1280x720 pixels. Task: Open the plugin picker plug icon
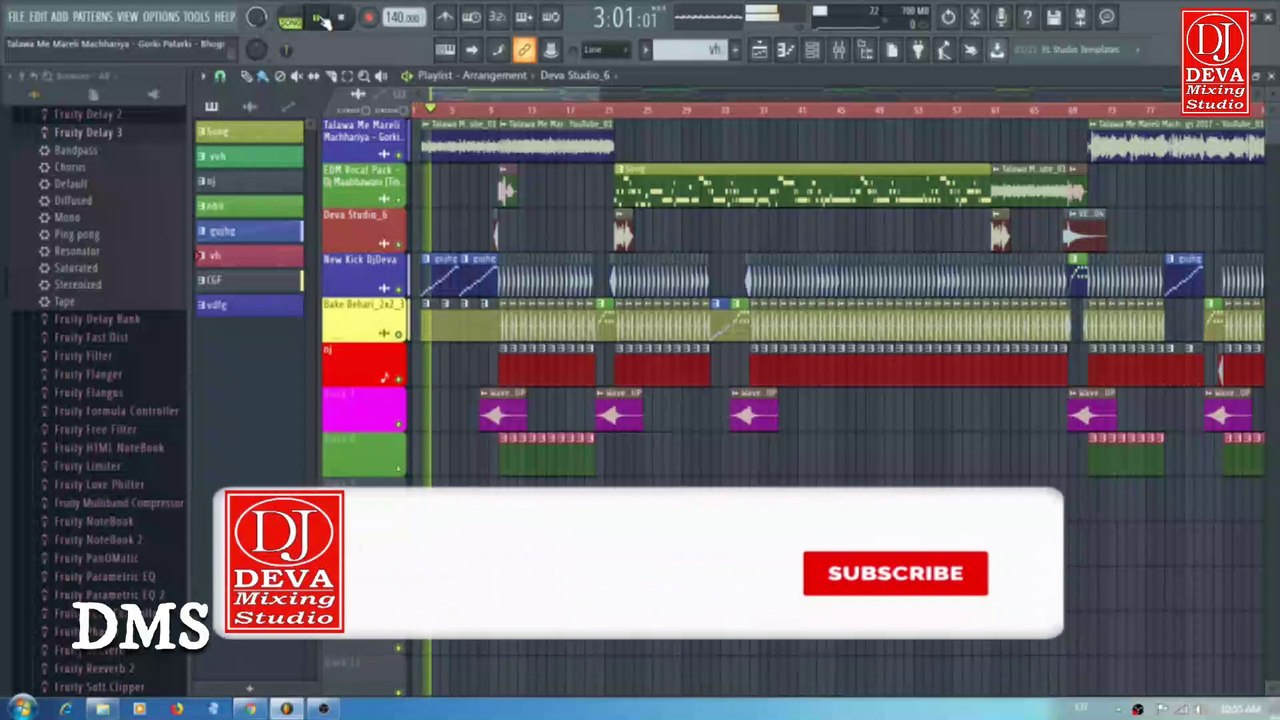point(918,50)
